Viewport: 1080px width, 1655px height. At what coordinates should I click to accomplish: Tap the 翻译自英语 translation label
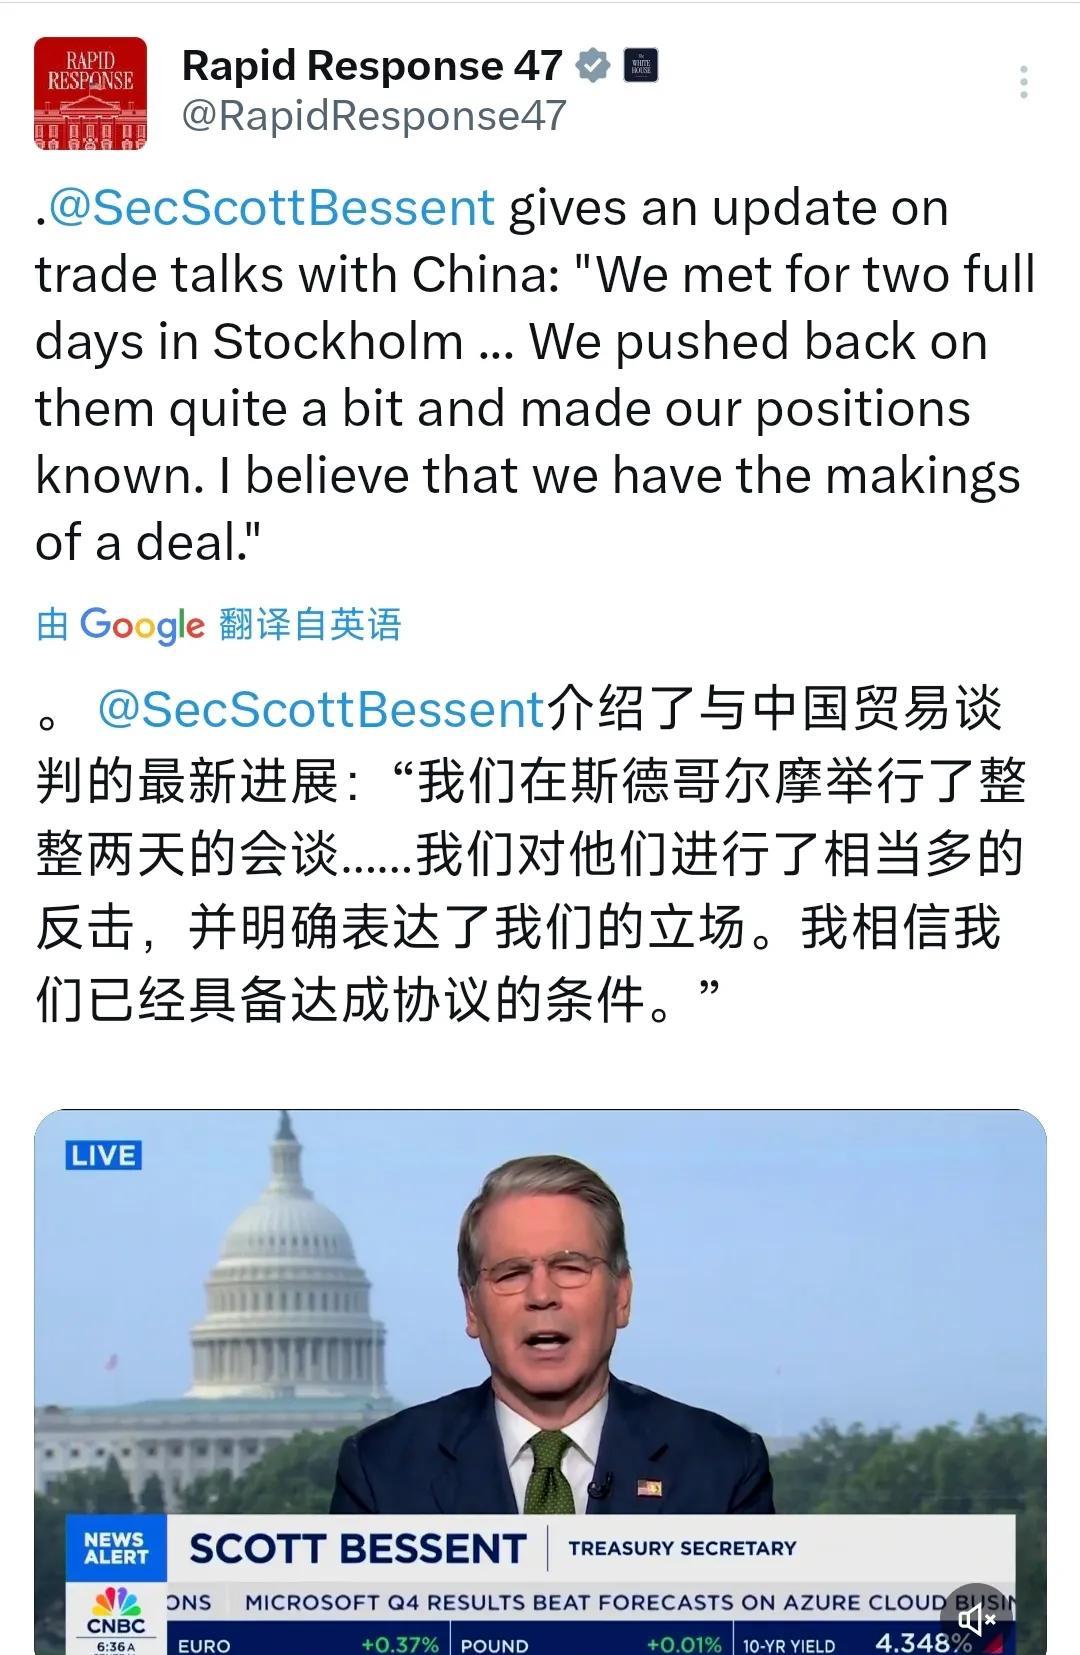[310, 624]
